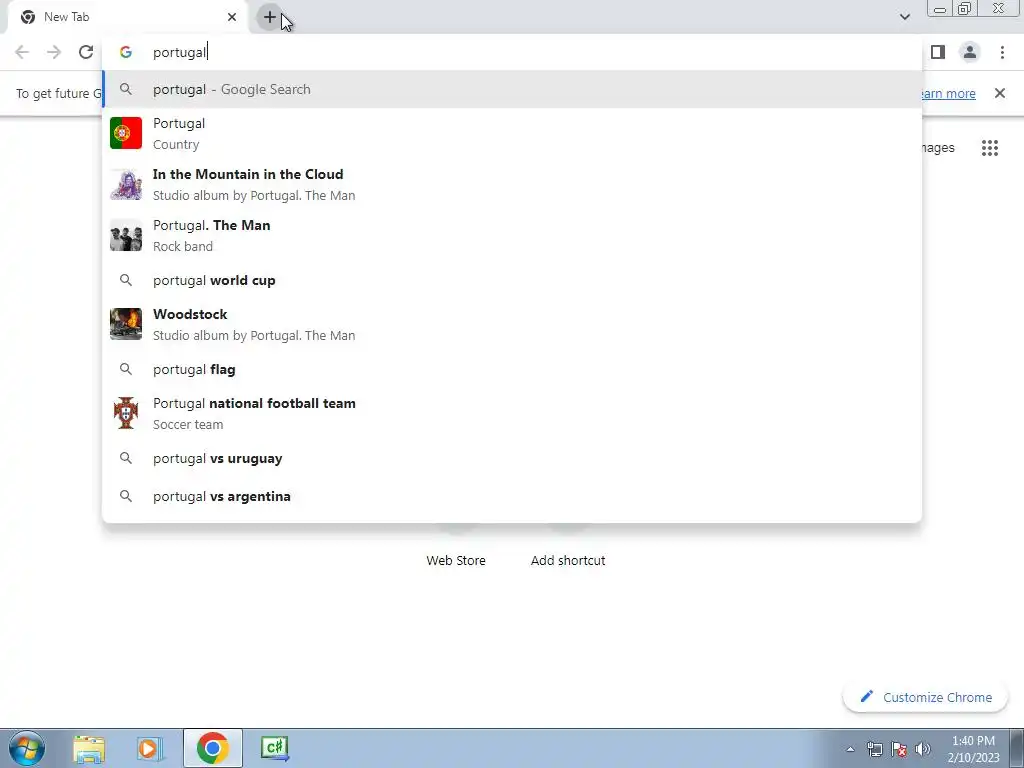Click the Woodstock album cover thumbnail
Viewport: 1024px width, 768px height.
click(x=126, y=324)
